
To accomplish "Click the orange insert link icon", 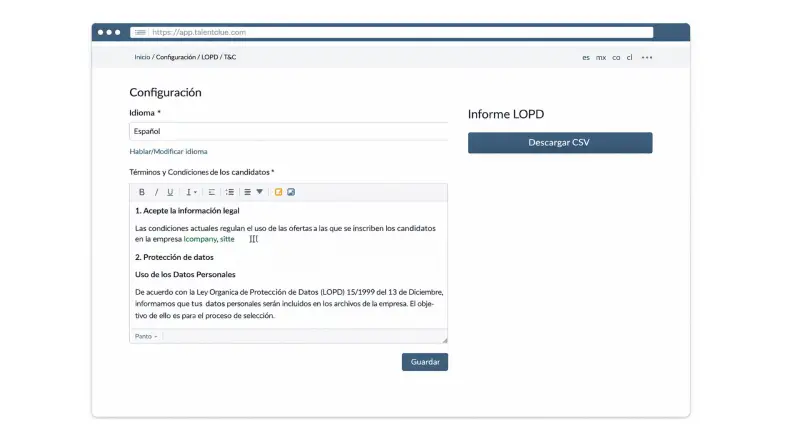I will click(x=278, y=192).
